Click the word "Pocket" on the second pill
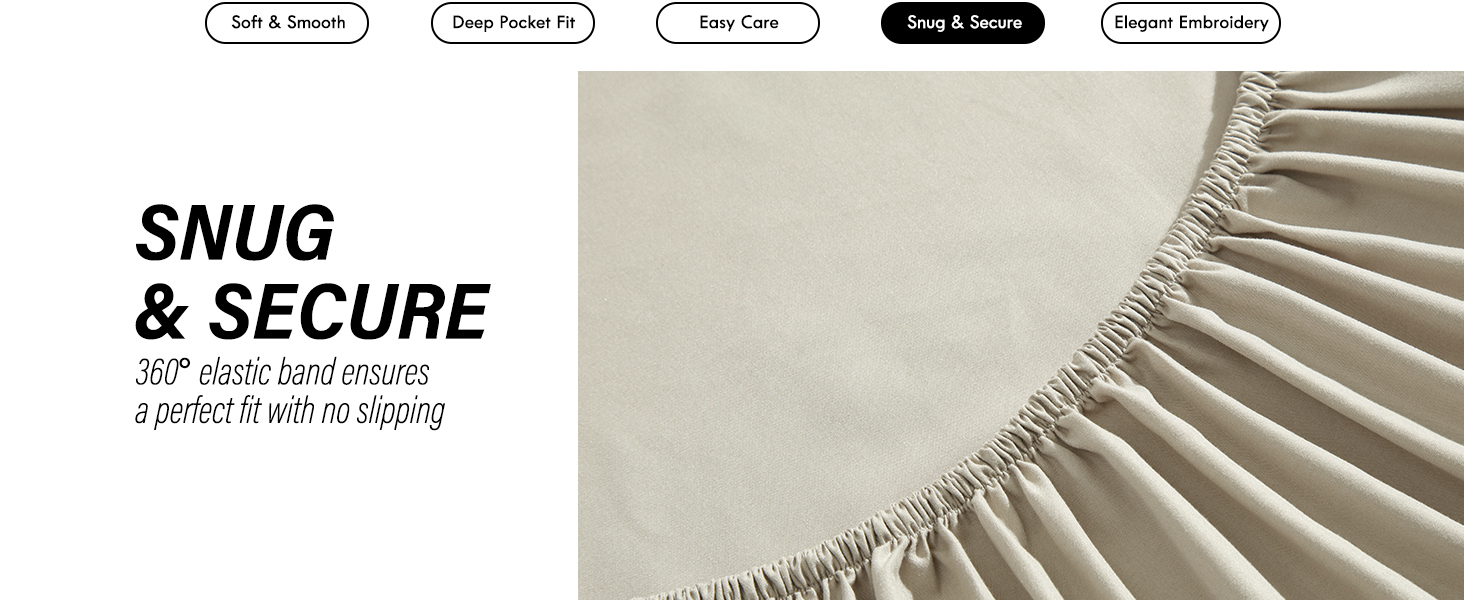Image resolution: width=1464 pixels, height=600 pixels. (526, 23)
